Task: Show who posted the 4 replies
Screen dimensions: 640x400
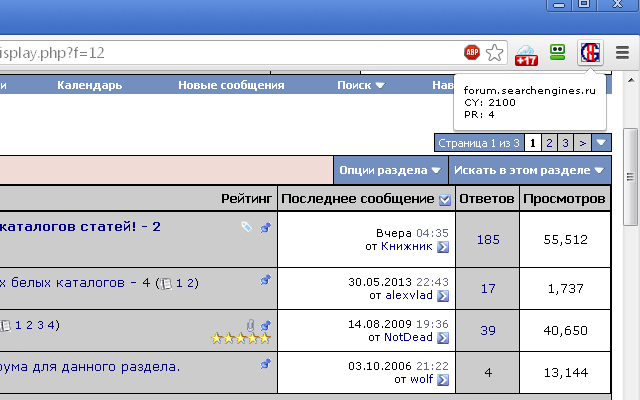Action: pyautogui.click(x=488, y=372)
